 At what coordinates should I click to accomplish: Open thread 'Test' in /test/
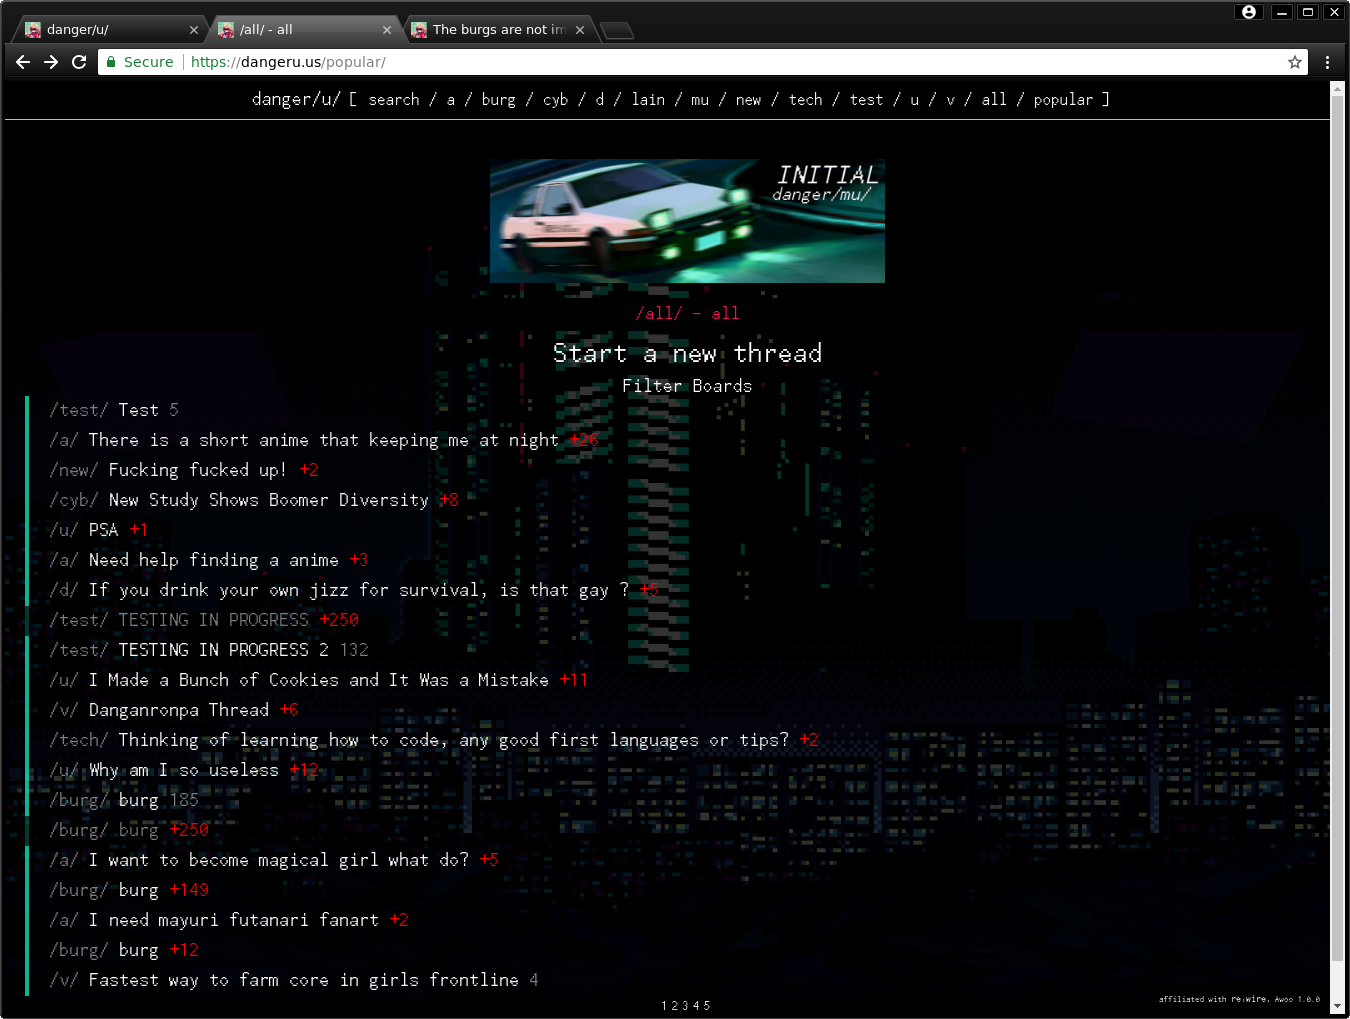click(x=138, y=410)
